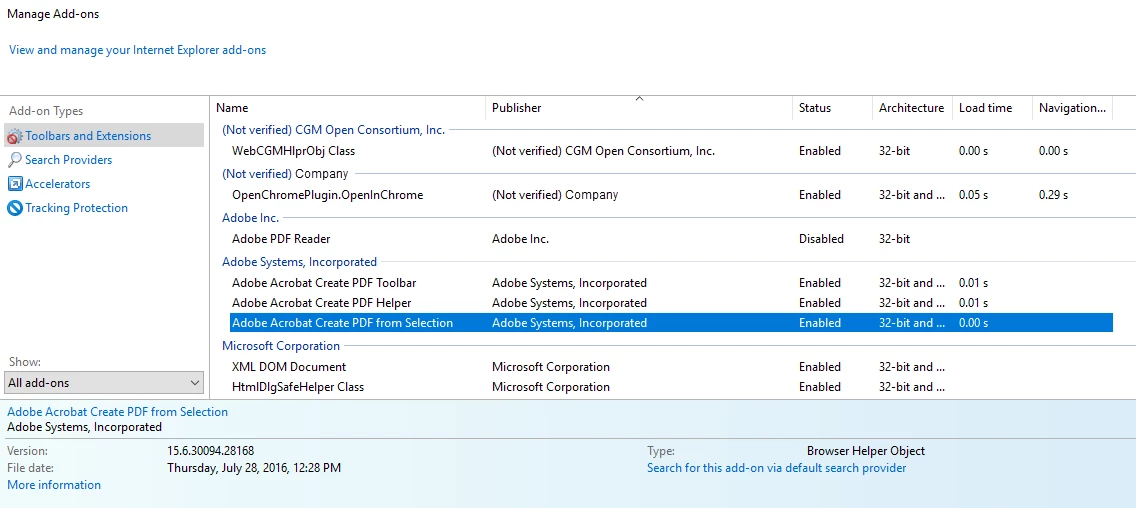Open the More information link

54,485
